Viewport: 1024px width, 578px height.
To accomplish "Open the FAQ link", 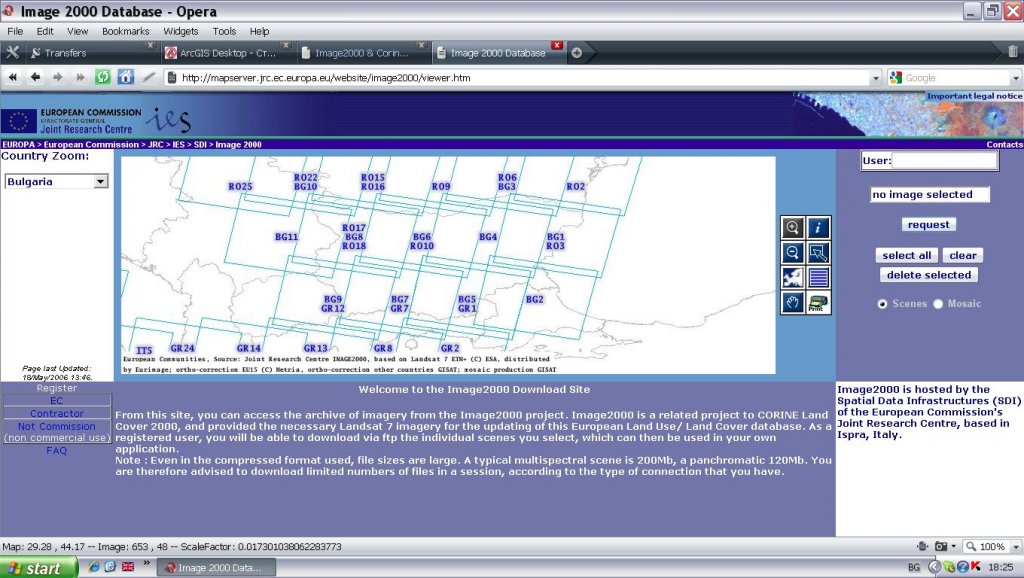I will (57, 451).
